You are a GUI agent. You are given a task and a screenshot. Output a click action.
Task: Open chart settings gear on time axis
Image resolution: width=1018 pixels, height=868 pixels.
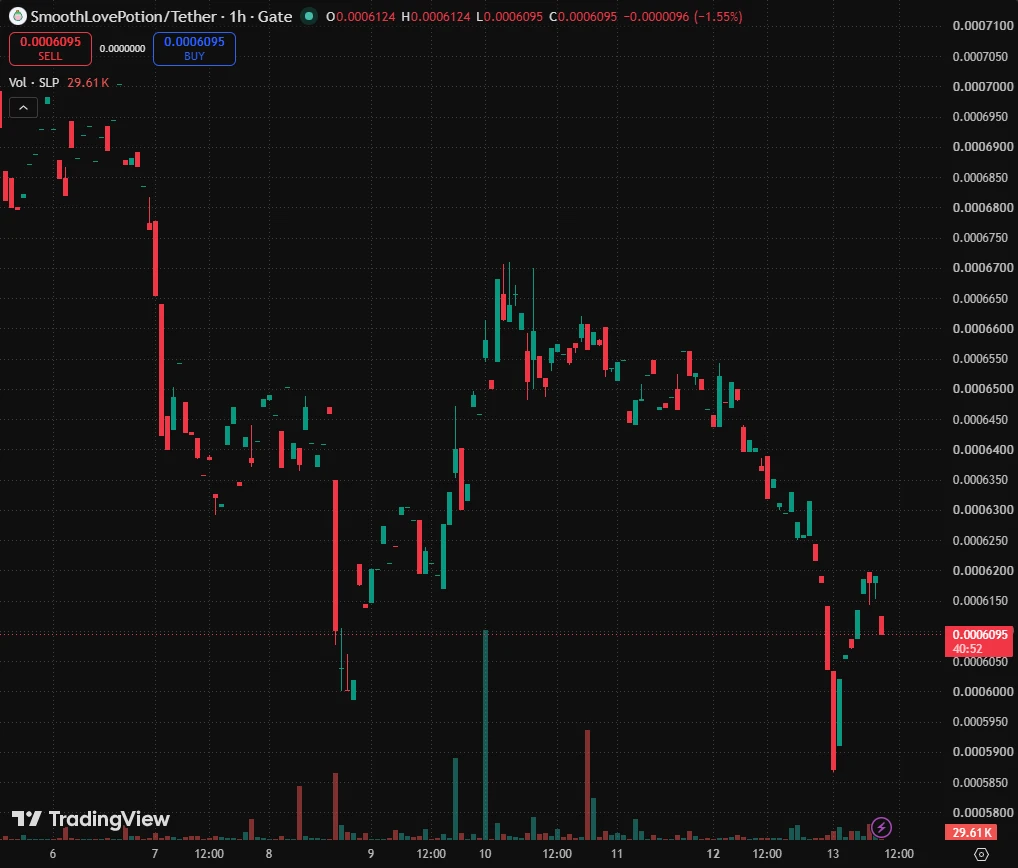982,854
